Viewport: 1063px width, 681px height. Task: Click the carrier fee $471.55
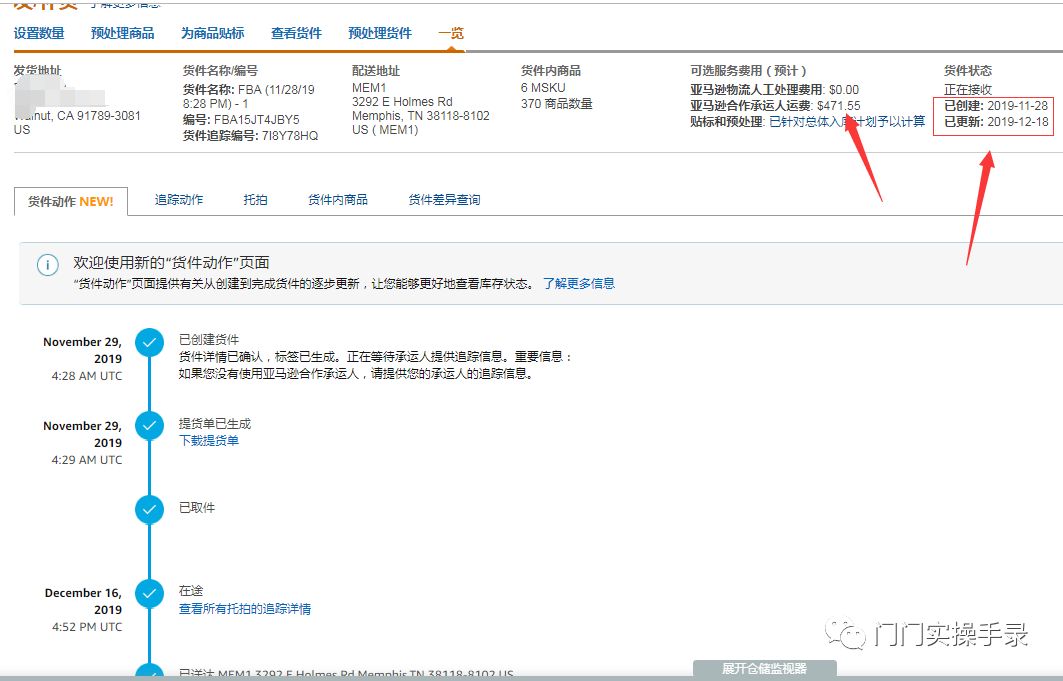coord(839,106)
